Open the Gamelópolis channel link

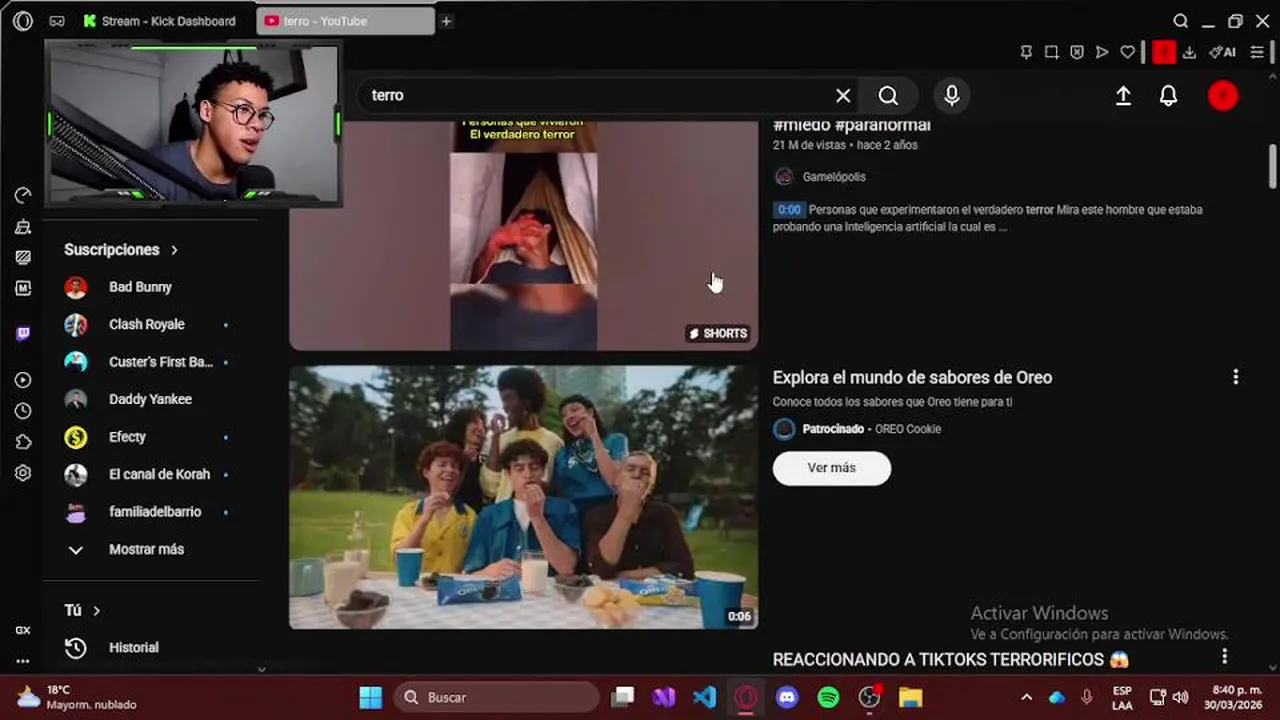point(834,177)
